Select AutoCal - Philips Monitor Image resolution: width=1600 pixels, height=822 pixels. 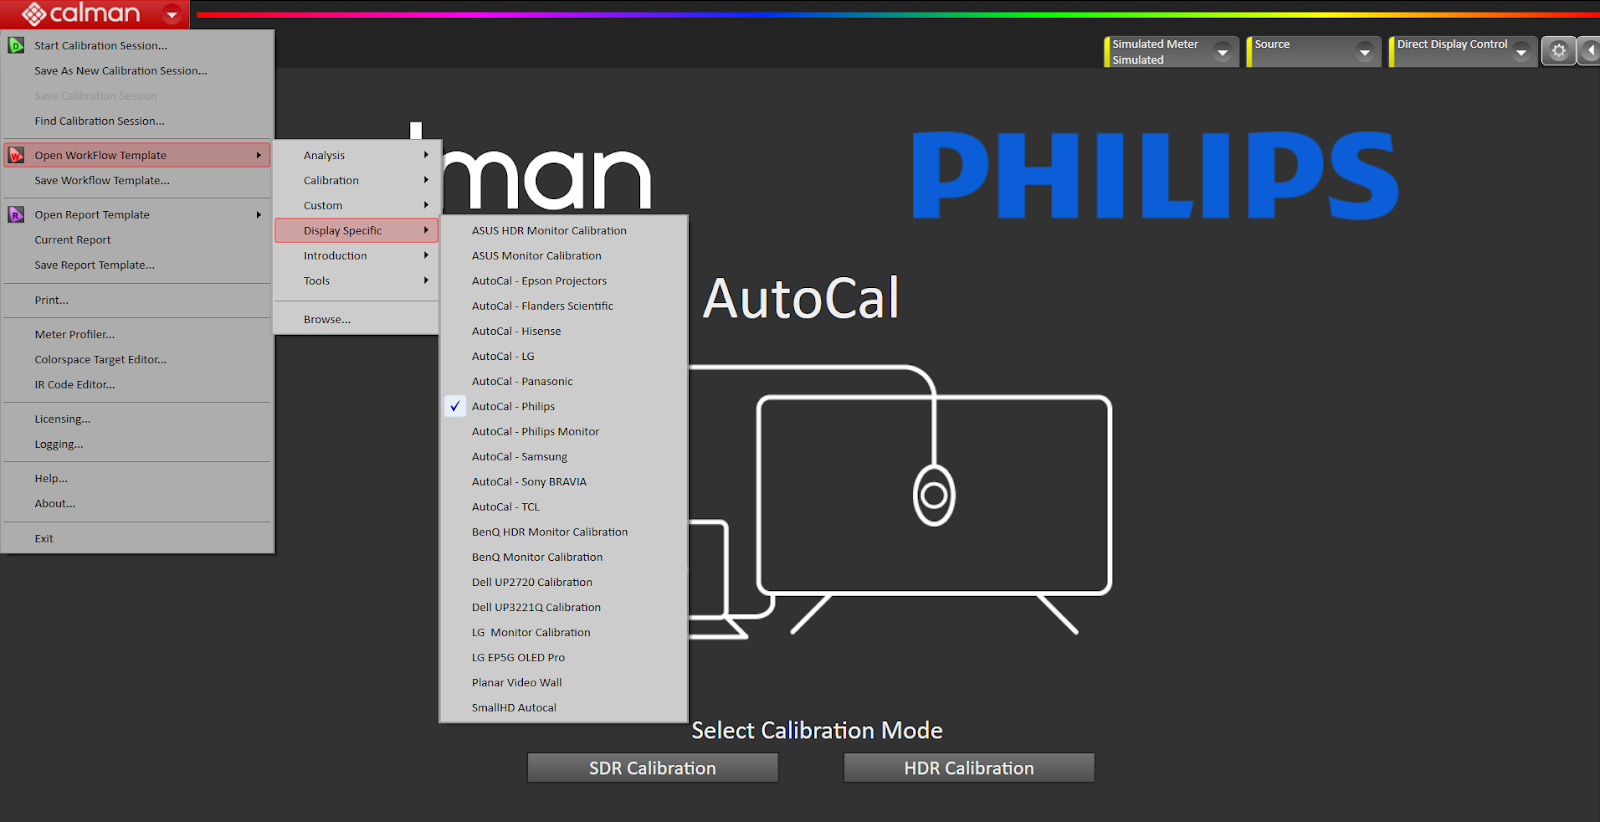pyautogui.click(x=564, y=431)
